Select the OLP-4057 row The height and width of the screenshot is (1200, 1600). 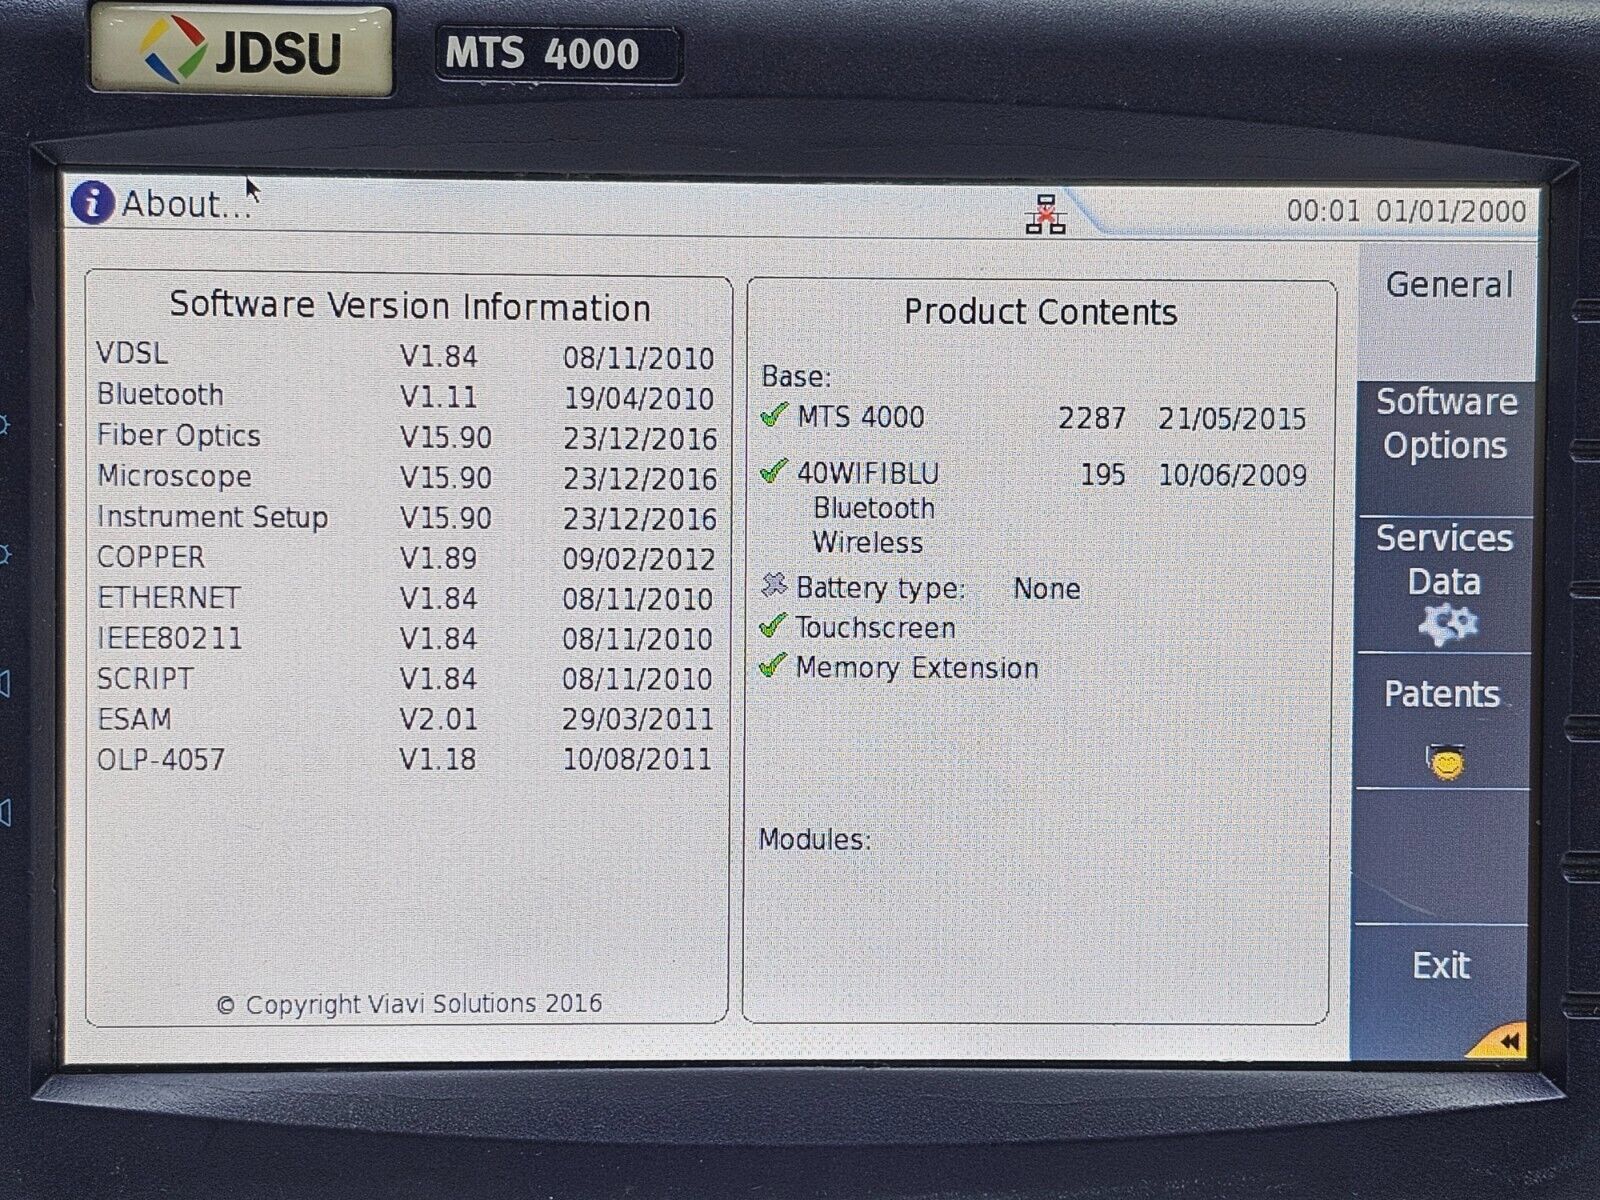pos(406,759)
